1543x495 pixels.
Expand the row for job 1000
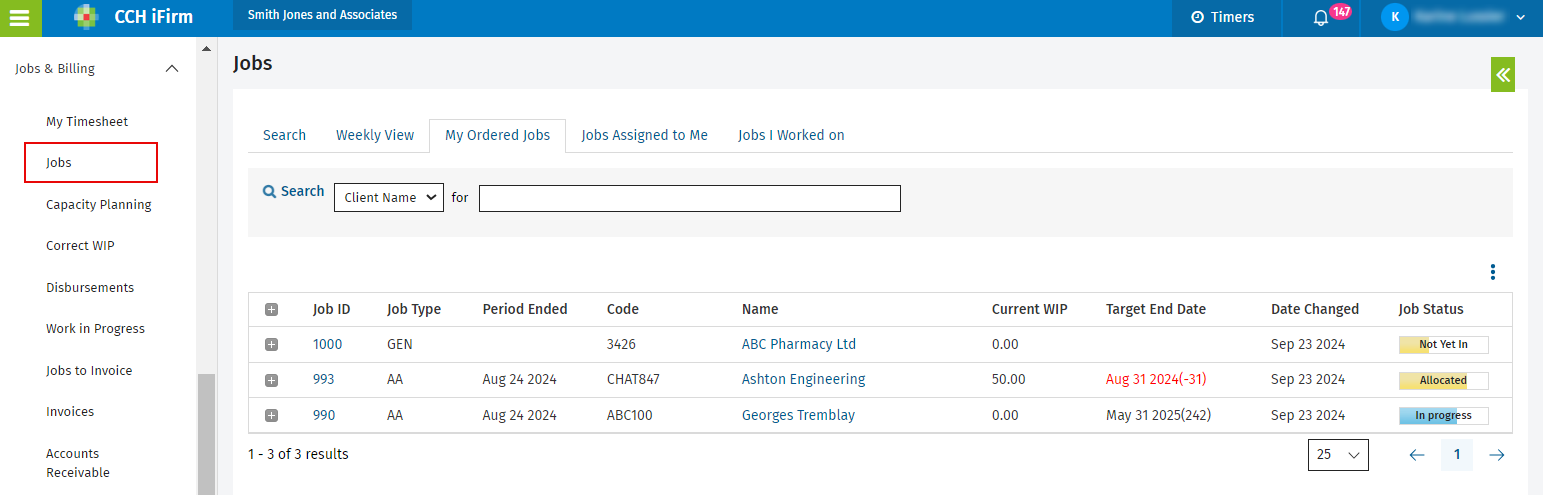click(271, 345)
